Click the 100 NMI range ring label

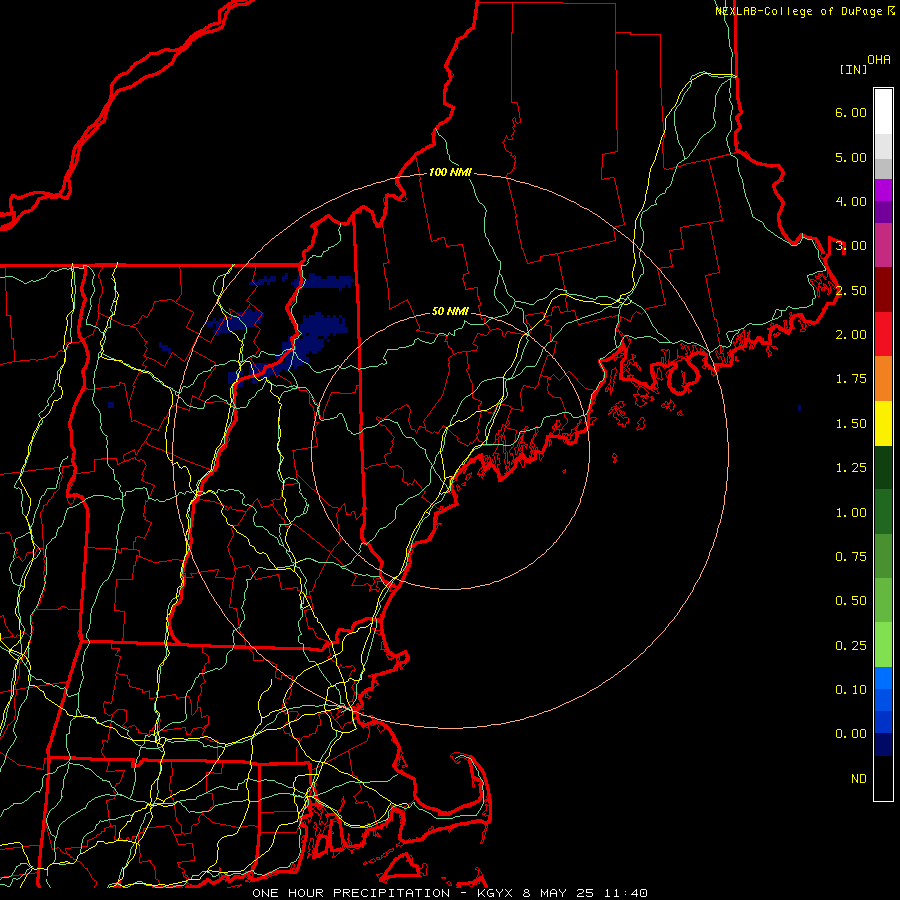[x=450, y=172]
